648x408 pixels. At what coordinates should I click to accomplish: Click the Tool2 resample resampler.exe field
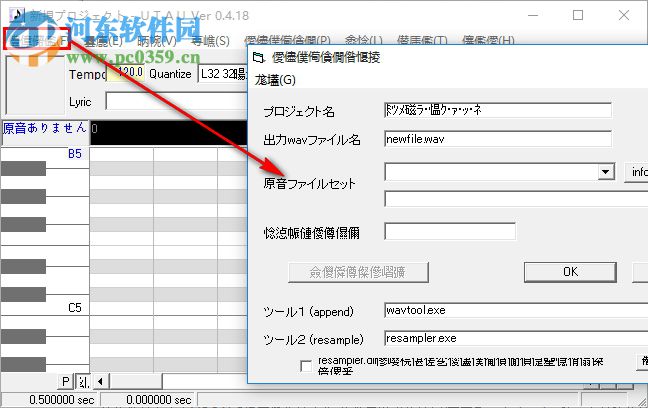tap(516, 338)
